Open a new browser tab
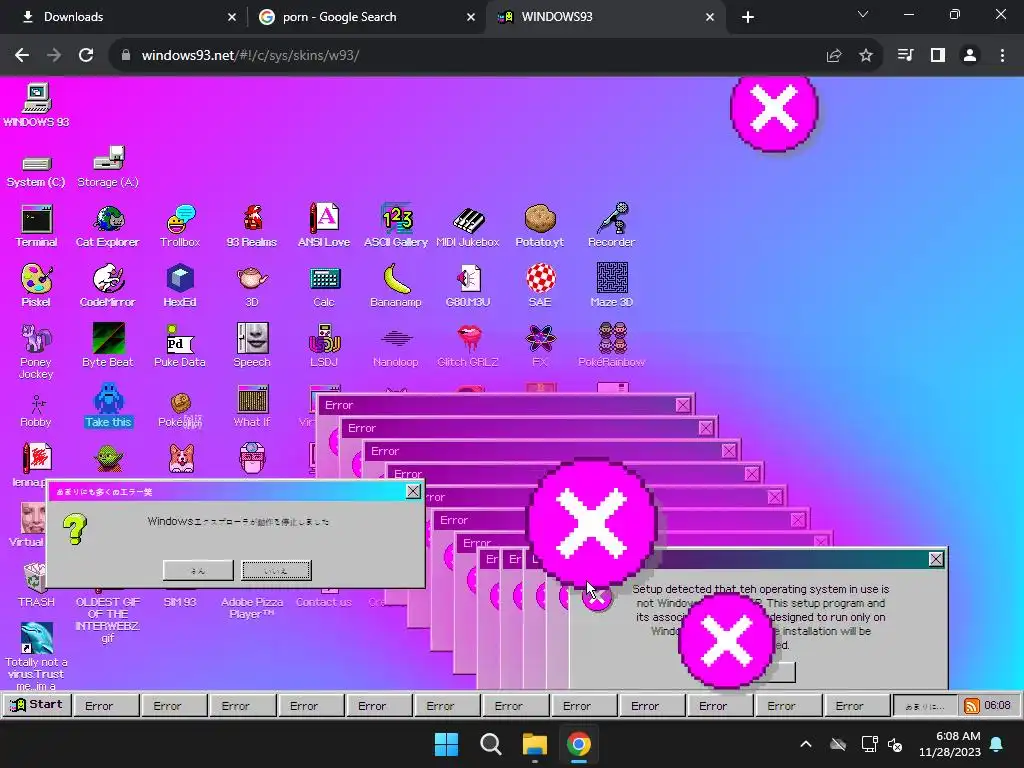 [748, 18]
